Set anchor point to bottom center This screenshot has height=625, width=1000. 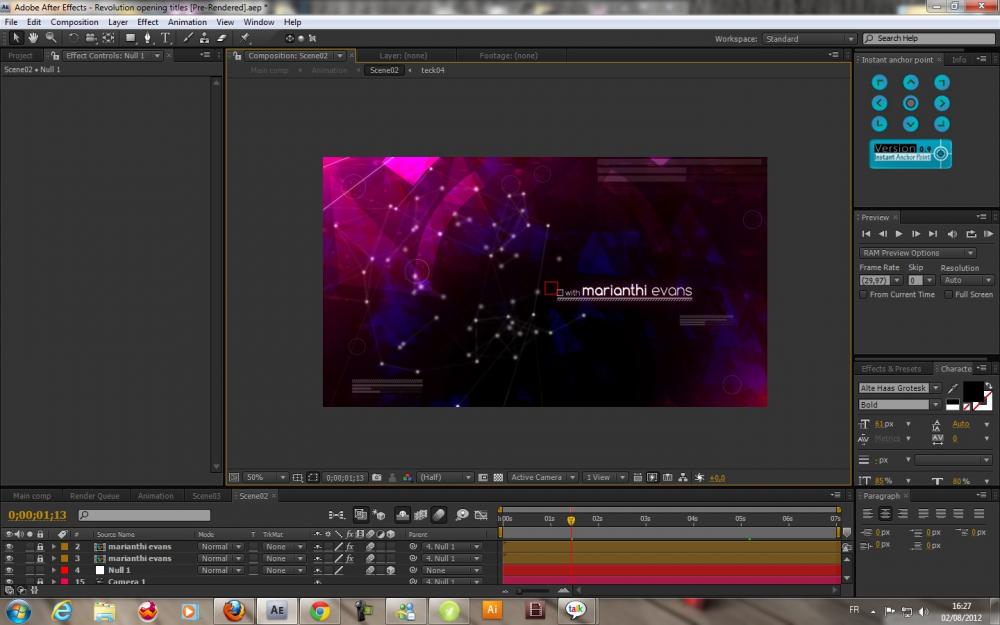coord(911,124)
